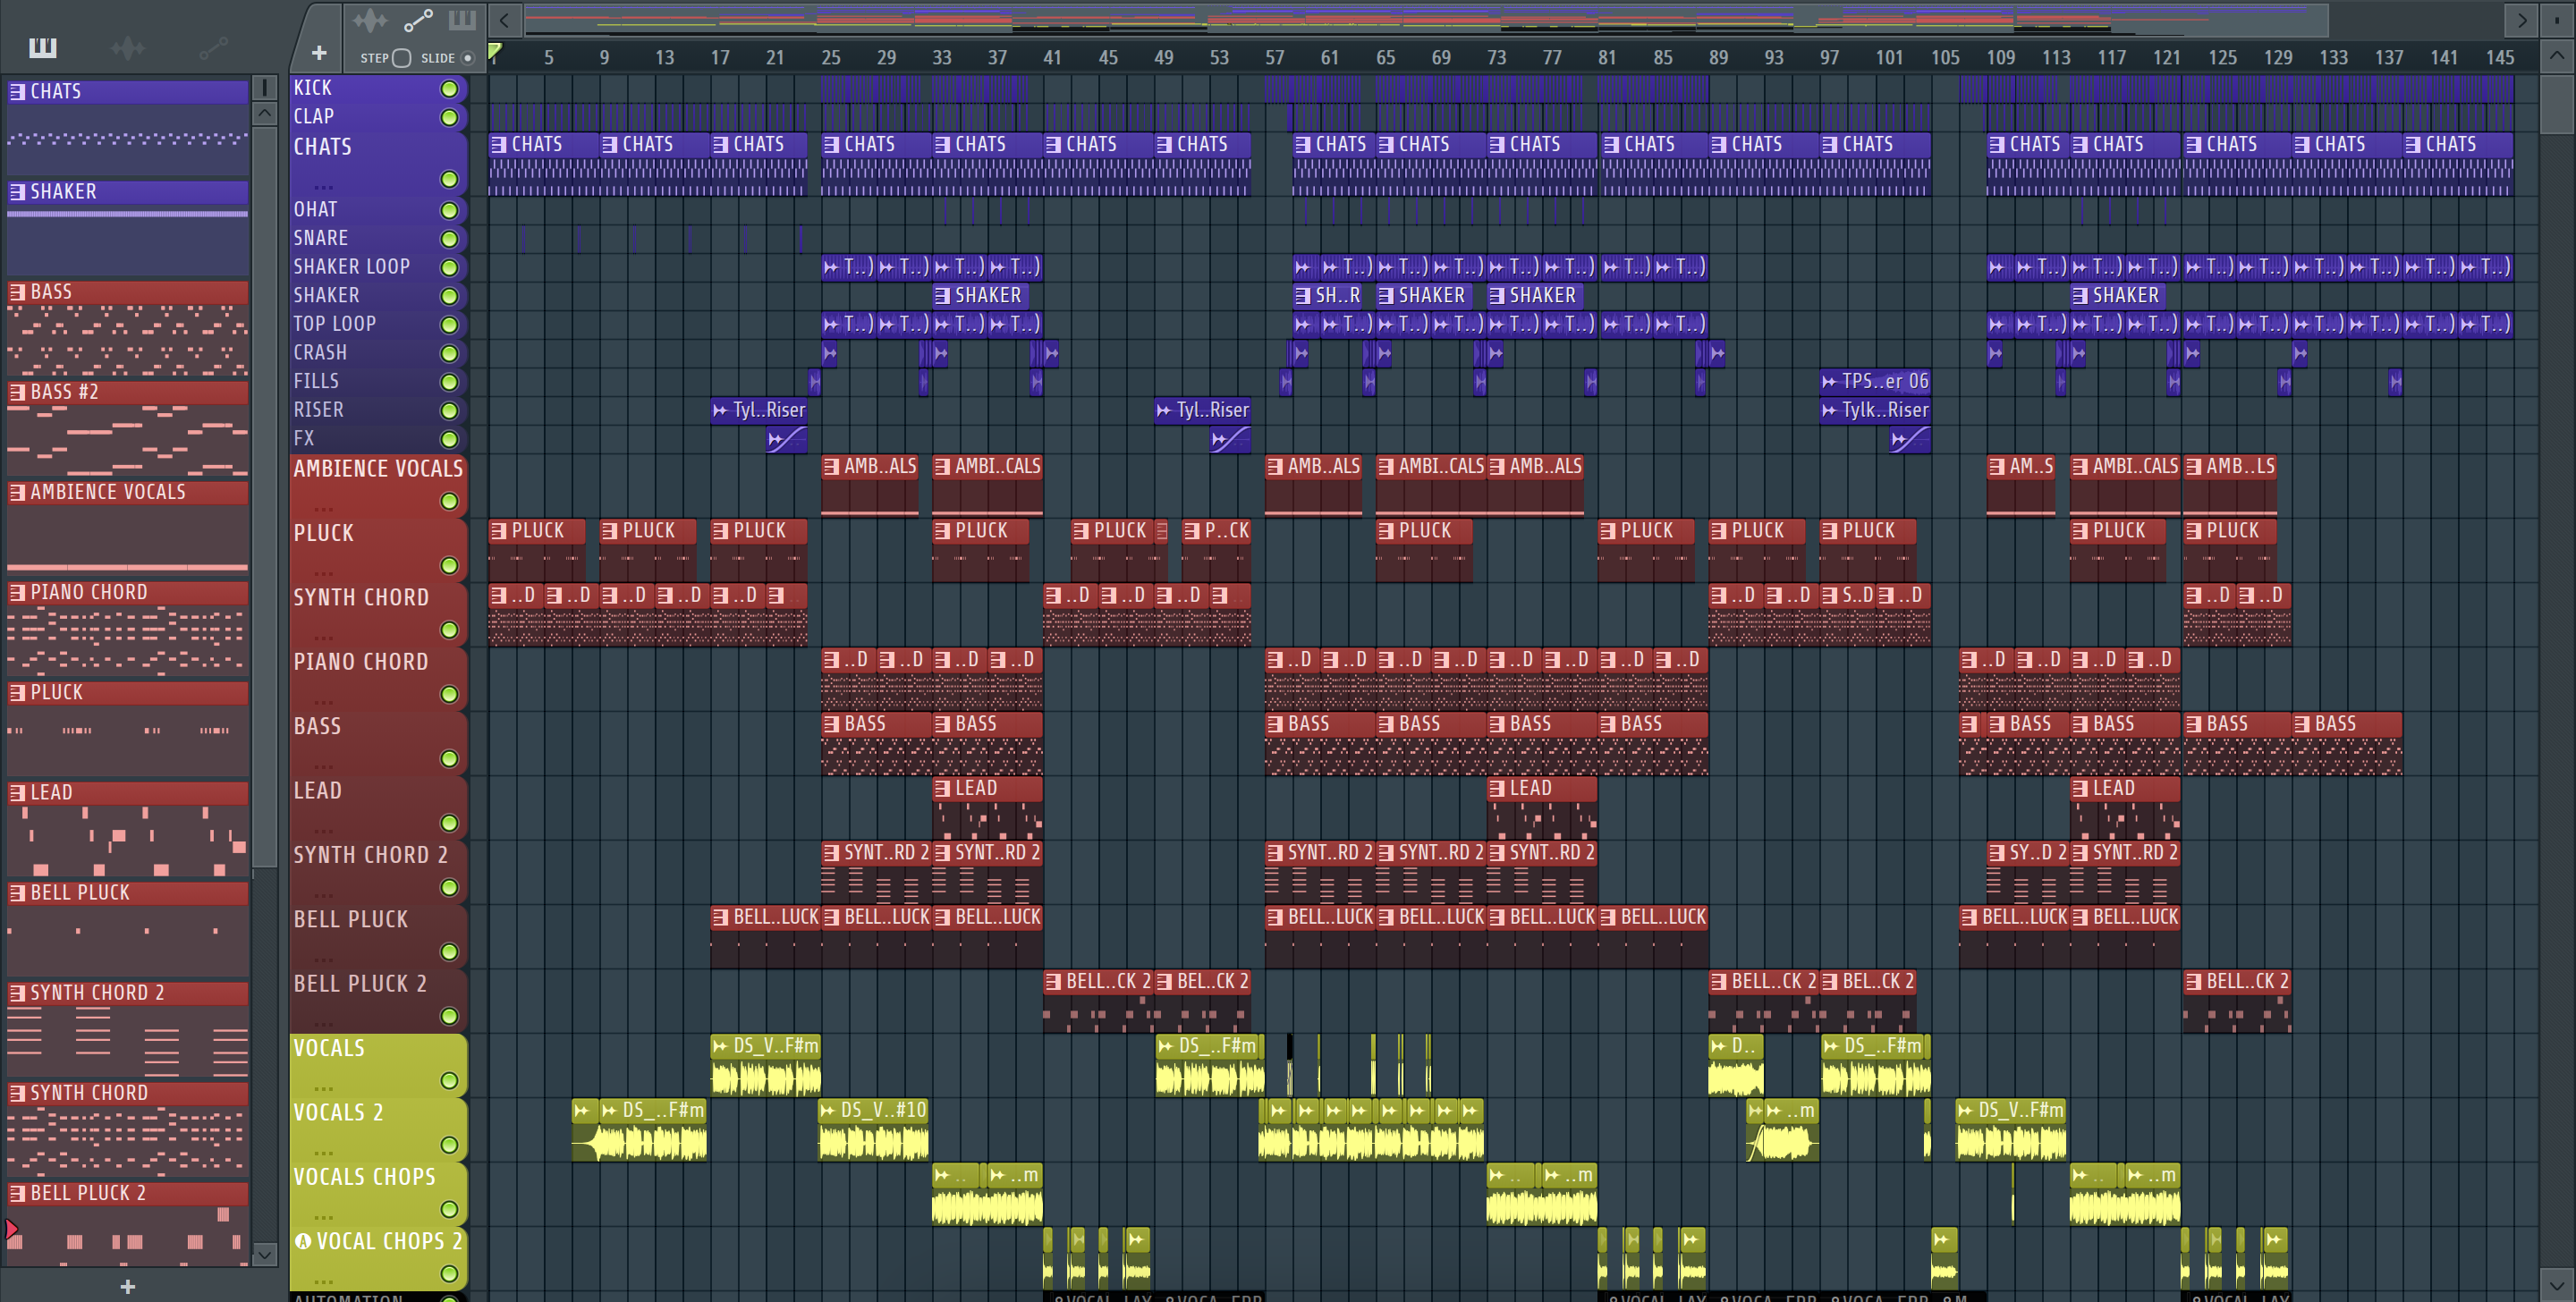Click the automation line icon above SLIDE
The height and width of the screenshot is (1302, 2576).
418,20
